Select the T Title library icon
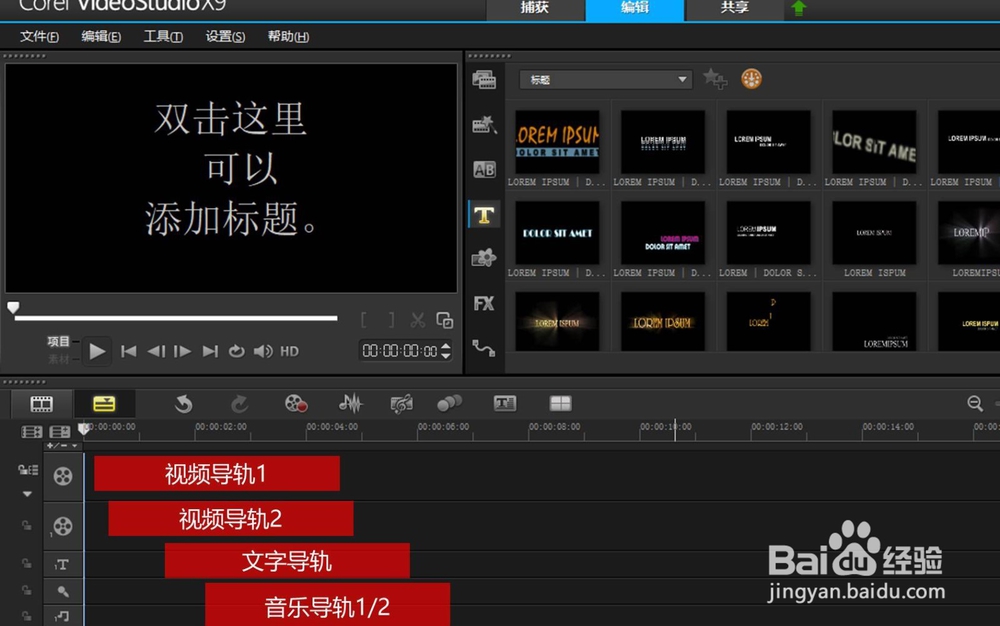This screenshot has width=1000, height=626. (x=484, y=215)
